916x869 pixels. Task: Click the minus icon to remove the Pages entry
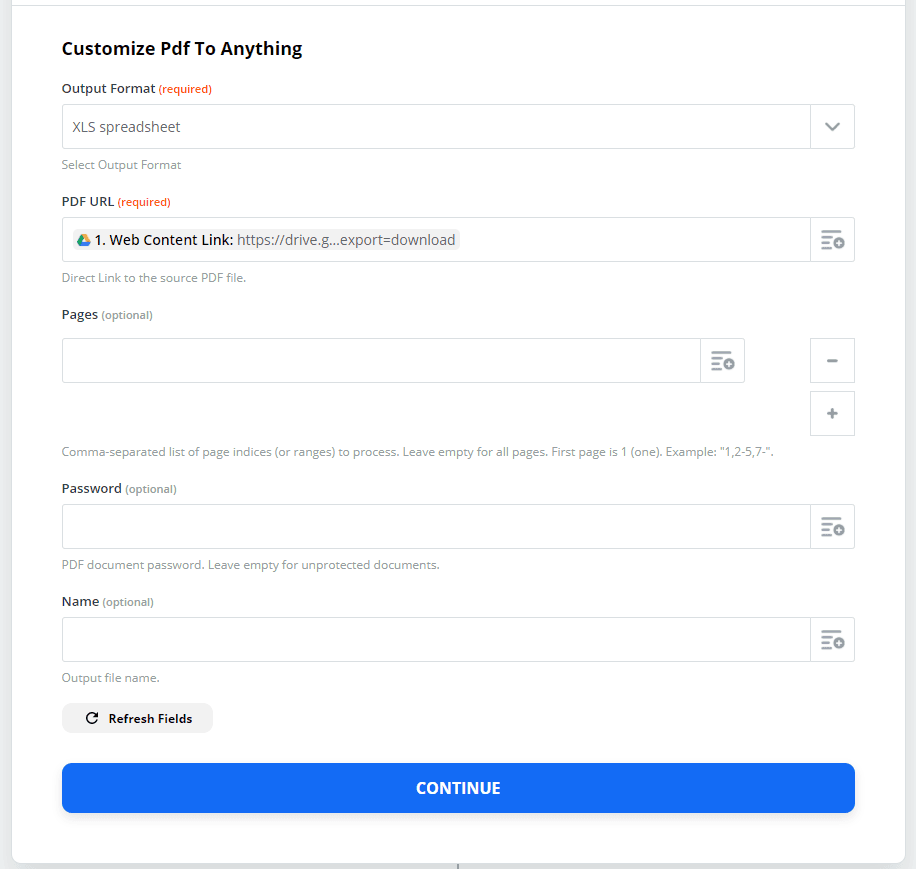[832, 360]
